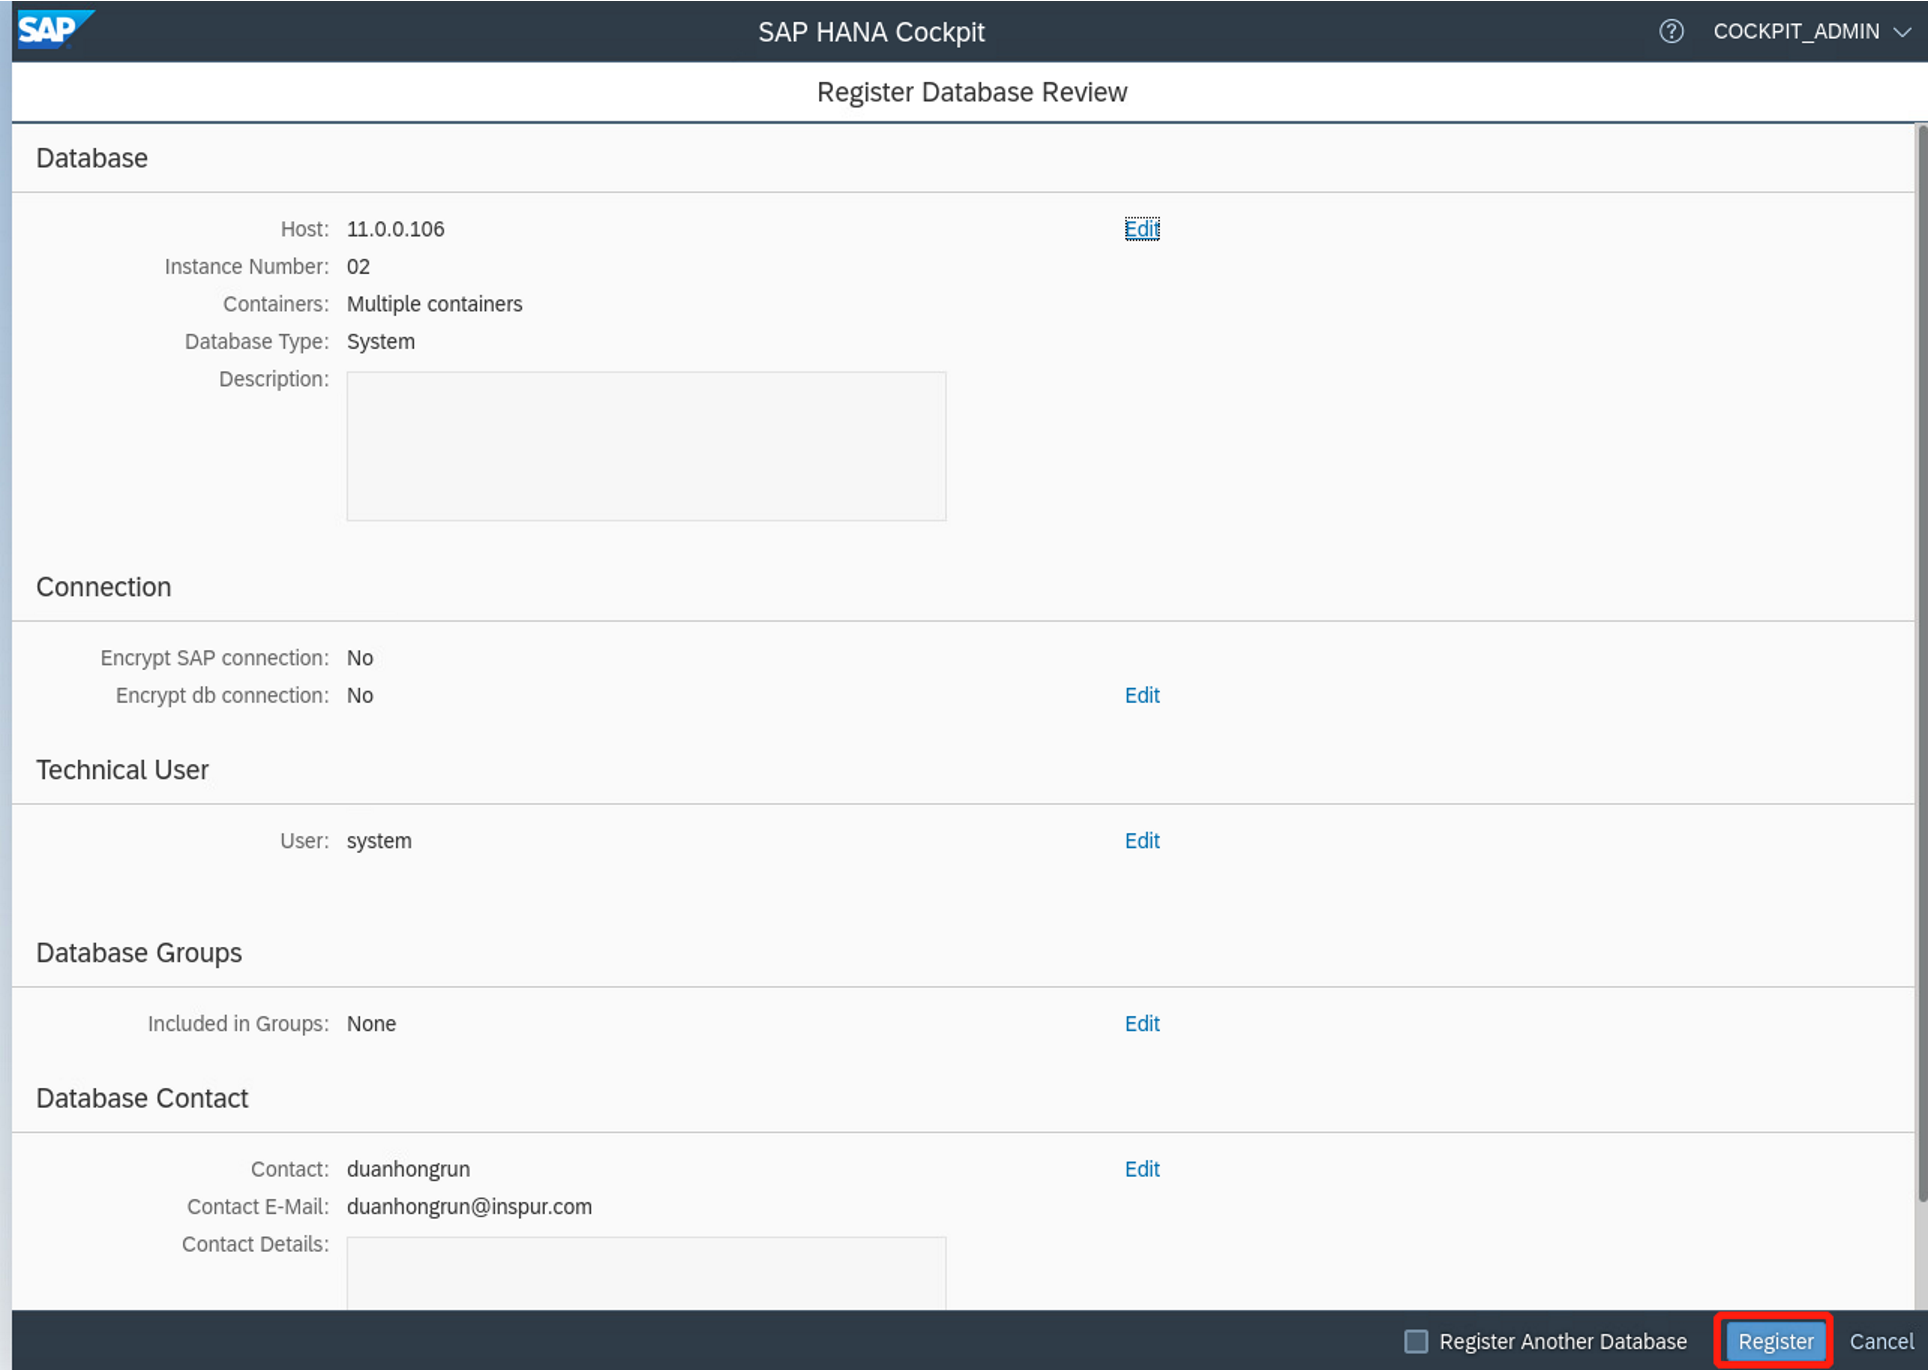Image resolution: width=1928 pixels, height=1370 pixels.
Task: Click the Contact Details text area
Action: [646, 1273]
